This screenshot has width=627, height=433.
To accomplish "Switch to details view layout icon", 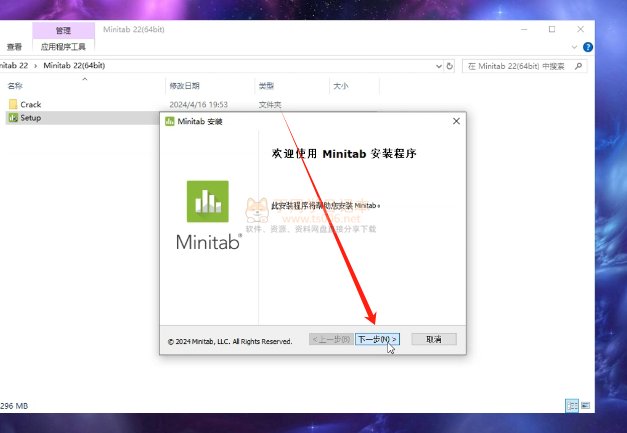I will click(572, 405).
